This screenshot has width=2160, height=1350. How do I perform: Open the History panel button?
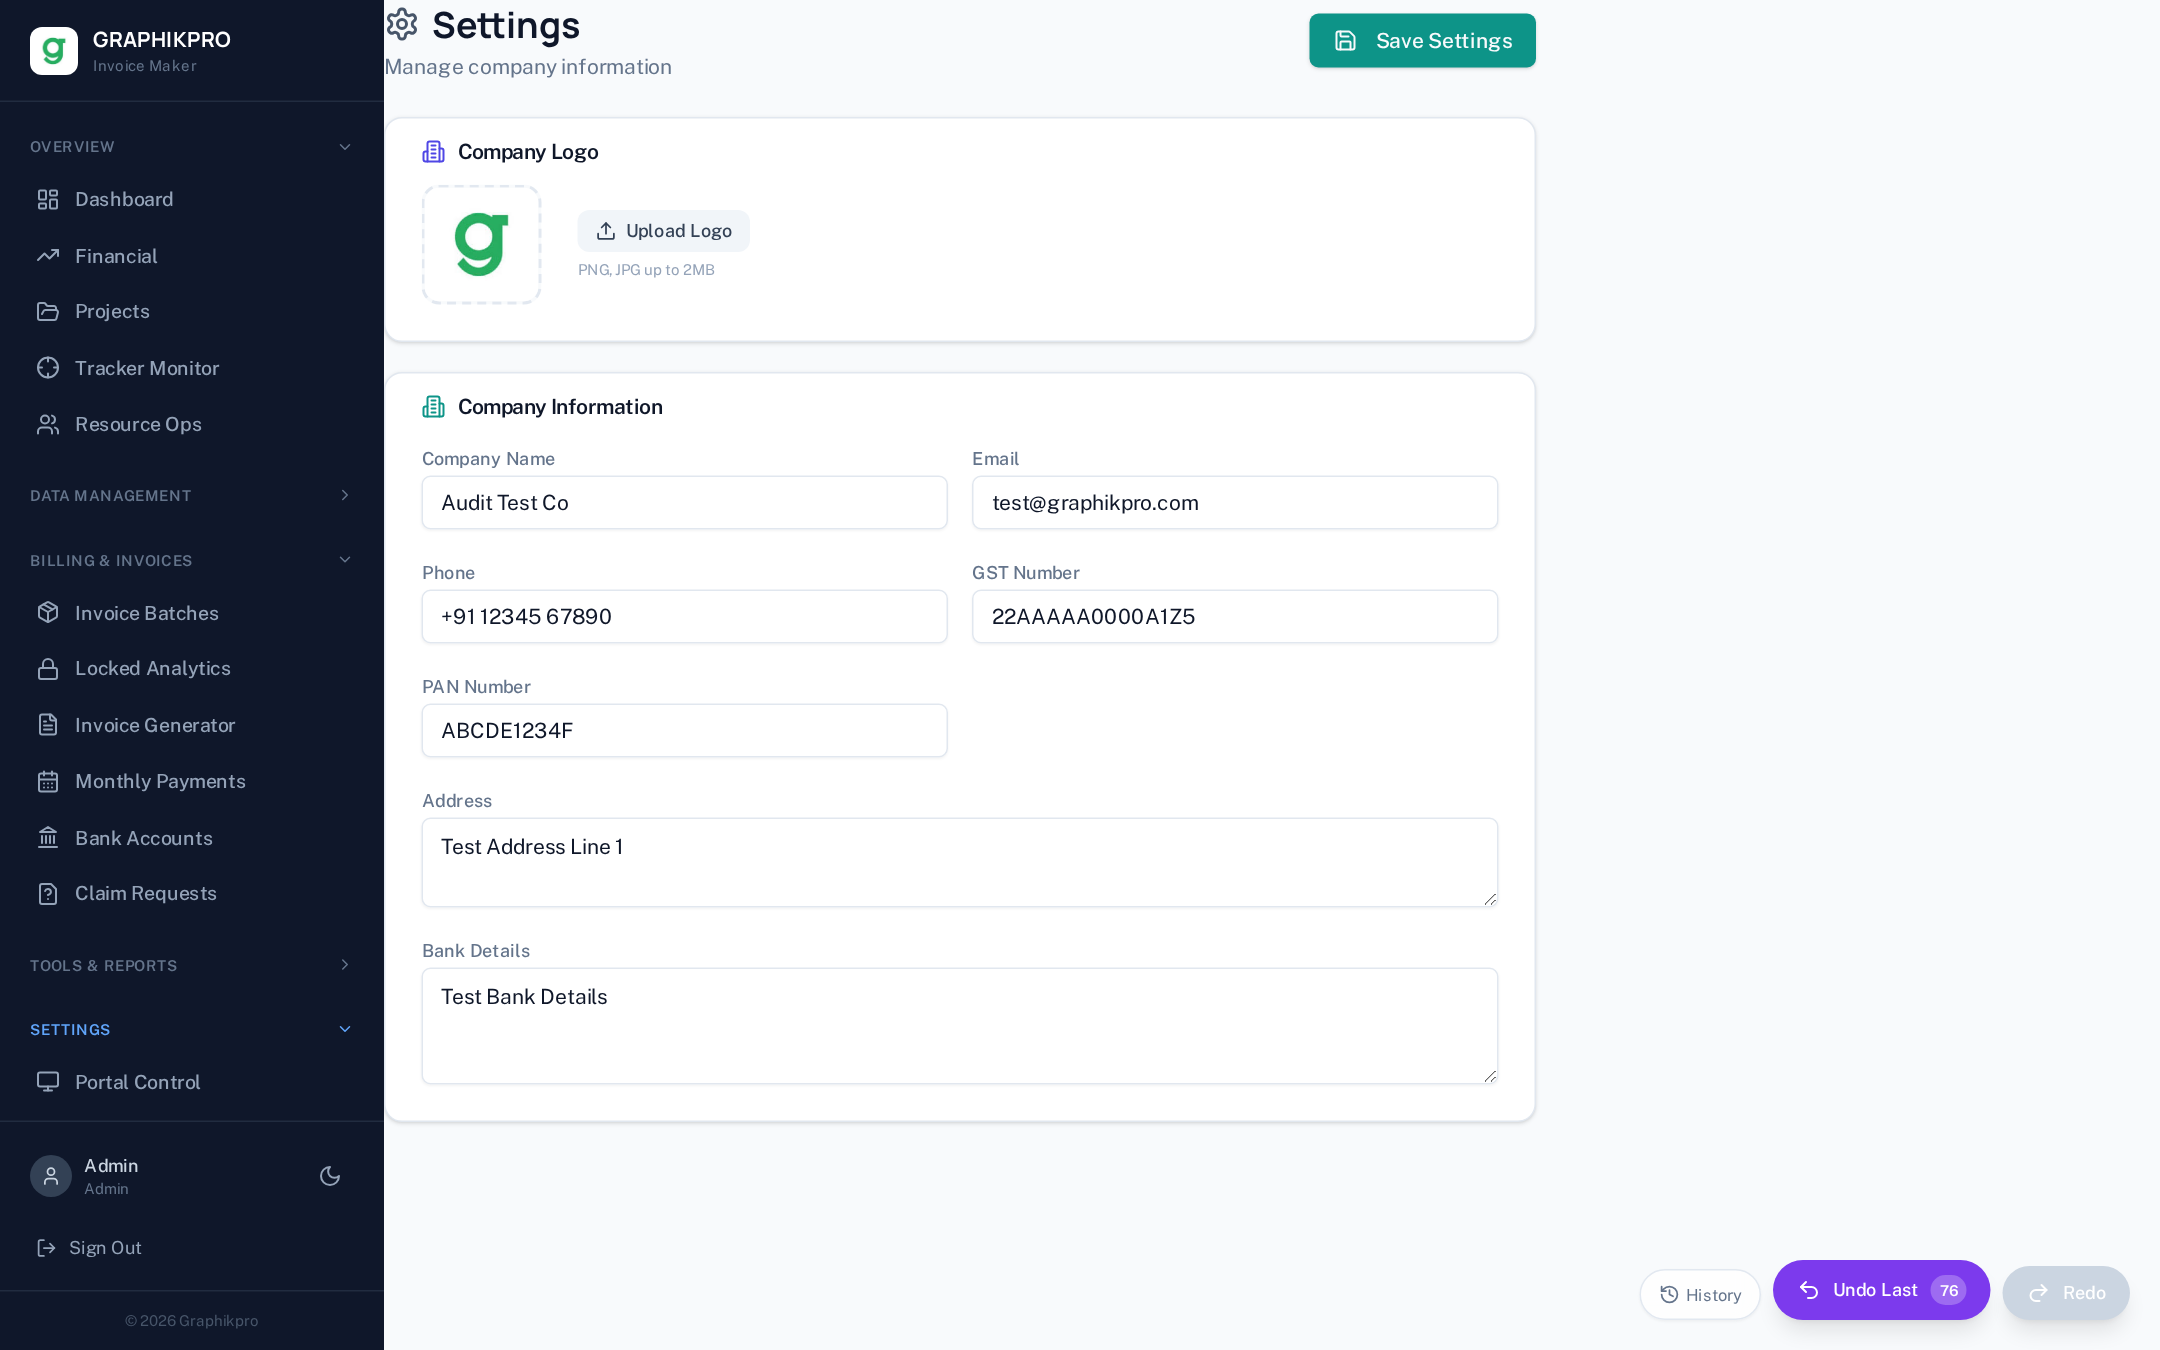click(x=1700, y=1295)
